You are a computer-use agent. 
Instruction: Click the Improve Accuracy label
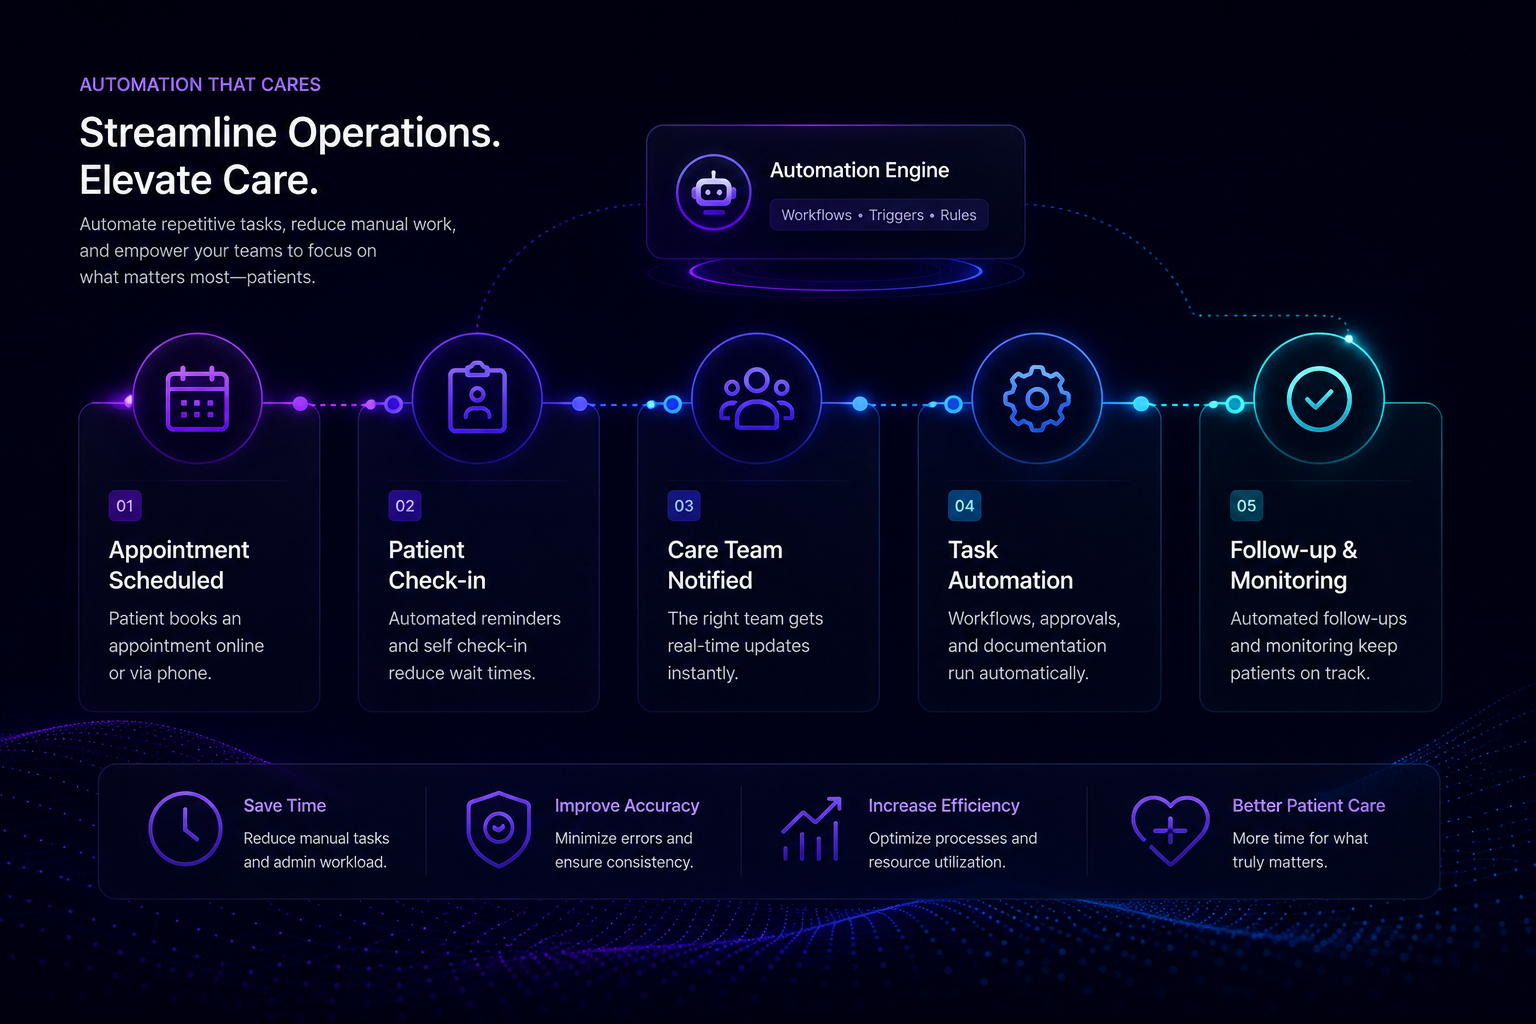(627, 806)
